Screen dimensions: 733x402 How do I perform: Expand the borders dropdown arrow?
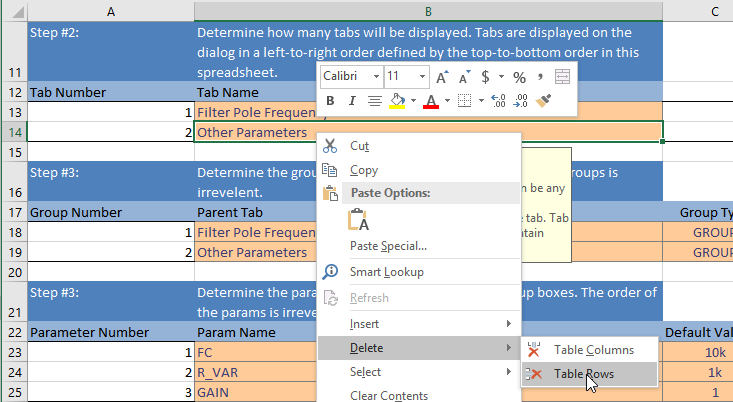tap(479, 101)
